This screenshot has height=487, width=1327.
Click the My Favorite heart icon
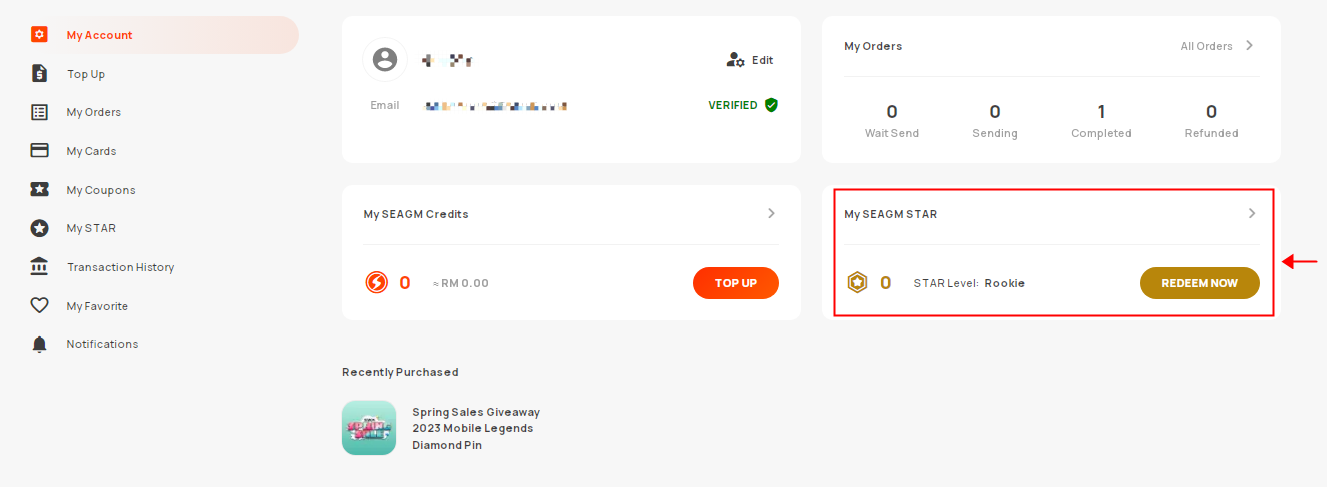coord(39,305)
